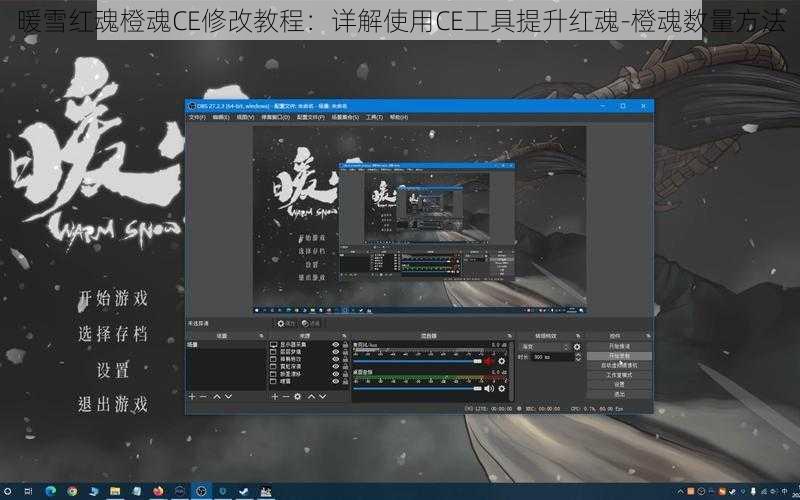Pop out the Scene Transitions dock header icon
The height and width of the screenshot is (500, 800).
pyautogui.click(x=578, y=336)
